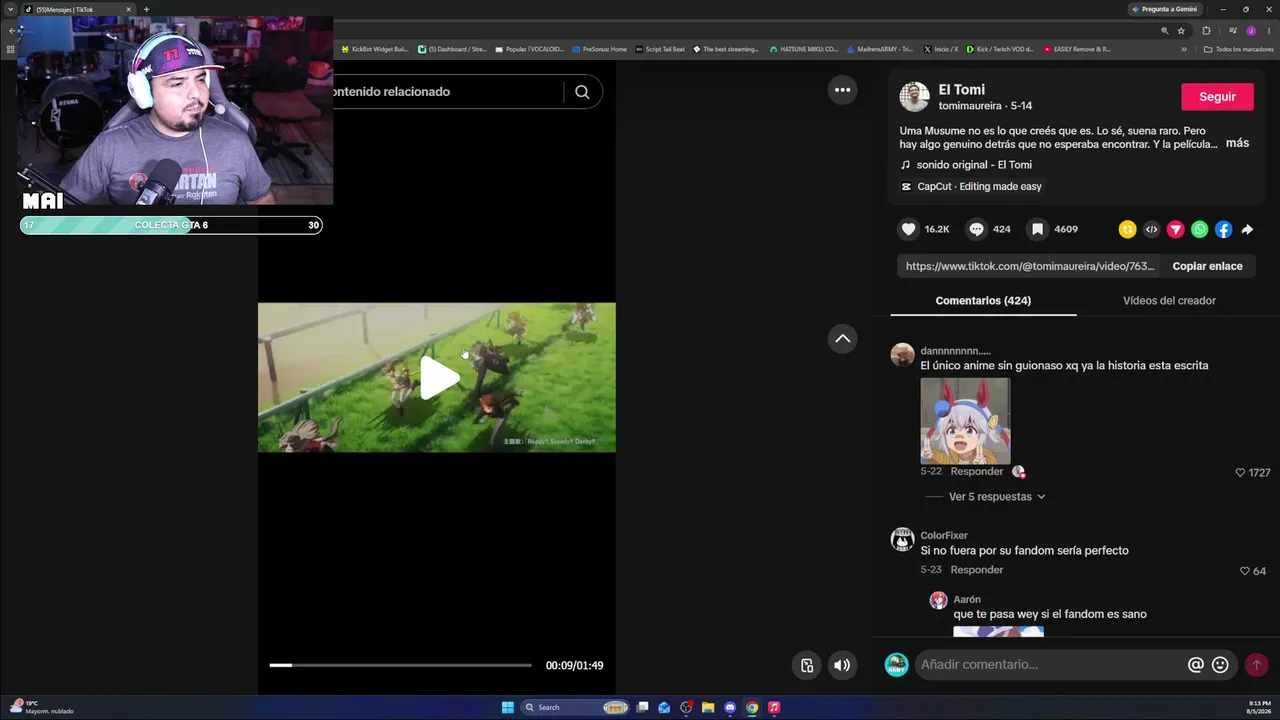Switch to the Vídeos del creador tab
1280x720 pixels.
click(1169, 300)
